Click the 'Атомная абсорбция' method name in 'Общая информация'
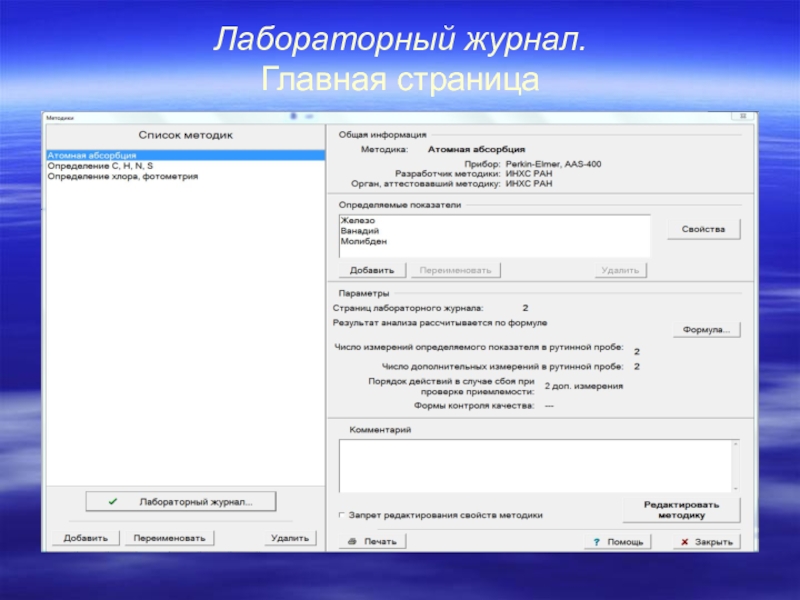800x600 pixels. coord(476,149)
